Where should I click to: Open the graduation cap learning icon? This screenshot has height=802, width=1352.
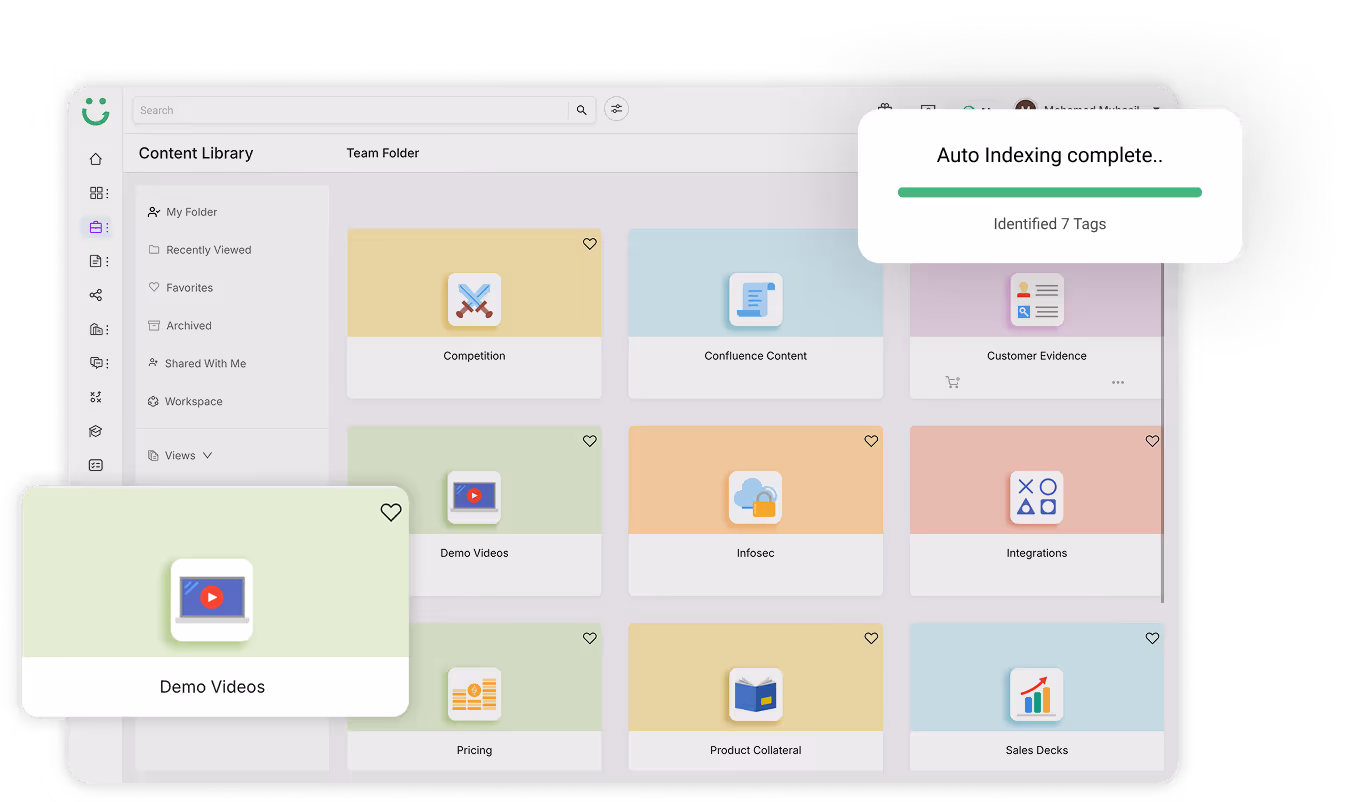coord(96,431)
